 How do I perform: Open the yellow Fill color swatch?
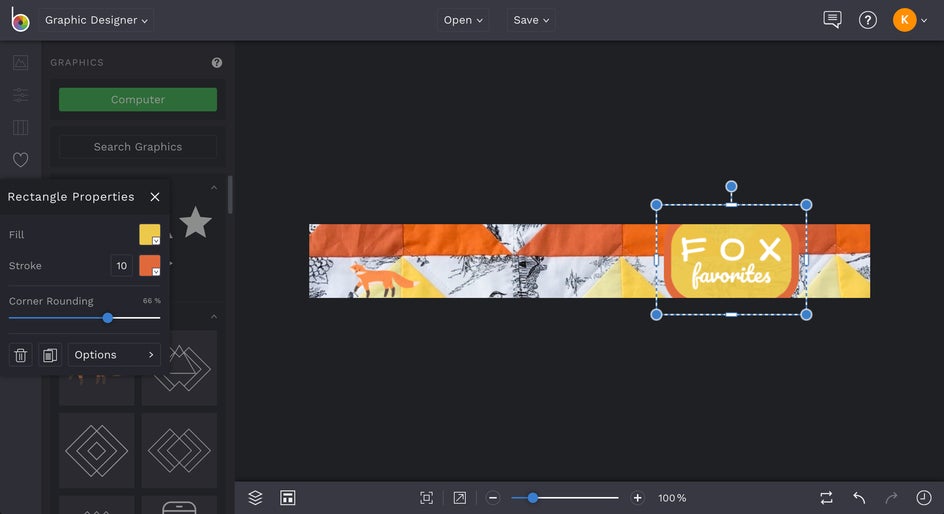tap(149, 234)
